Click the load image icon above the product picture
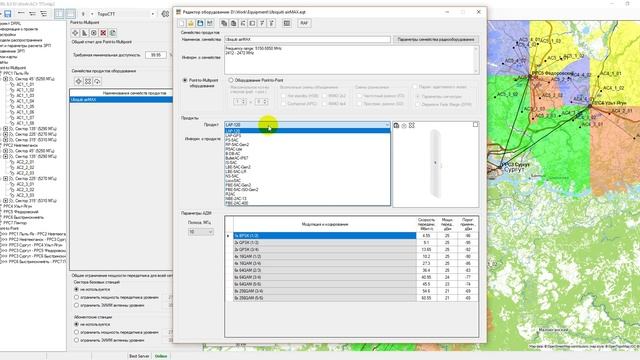Image resolution: width=640 pixels, height=360 pixels. coord(396,125)
